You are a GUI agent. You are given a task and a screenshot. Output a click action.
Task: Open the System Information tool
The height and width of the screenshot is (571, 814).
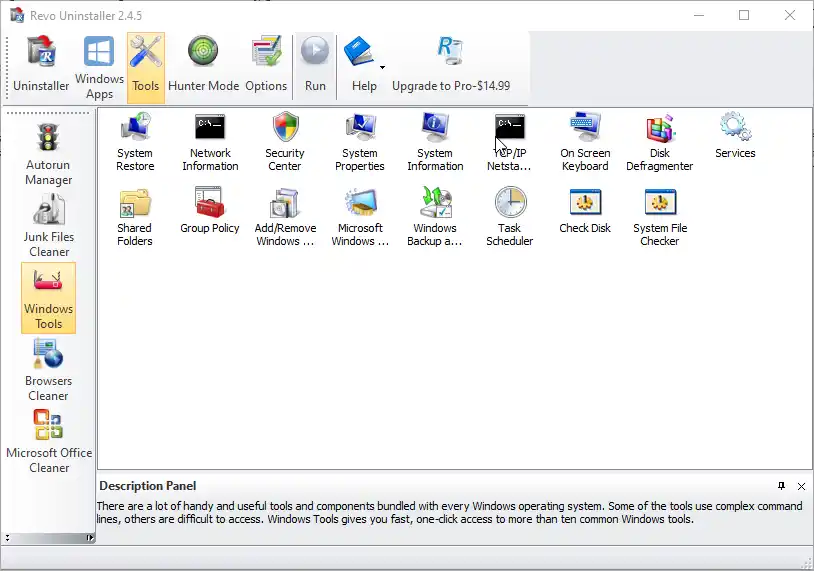435,142
